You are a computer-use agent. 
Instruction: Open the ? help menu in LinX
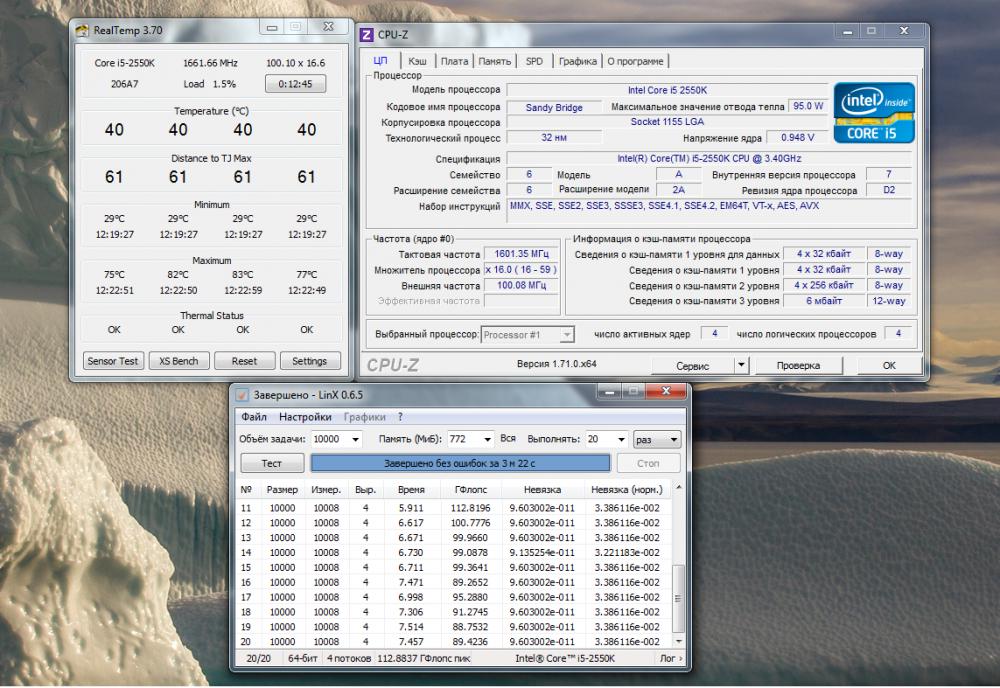click(400, 417)
